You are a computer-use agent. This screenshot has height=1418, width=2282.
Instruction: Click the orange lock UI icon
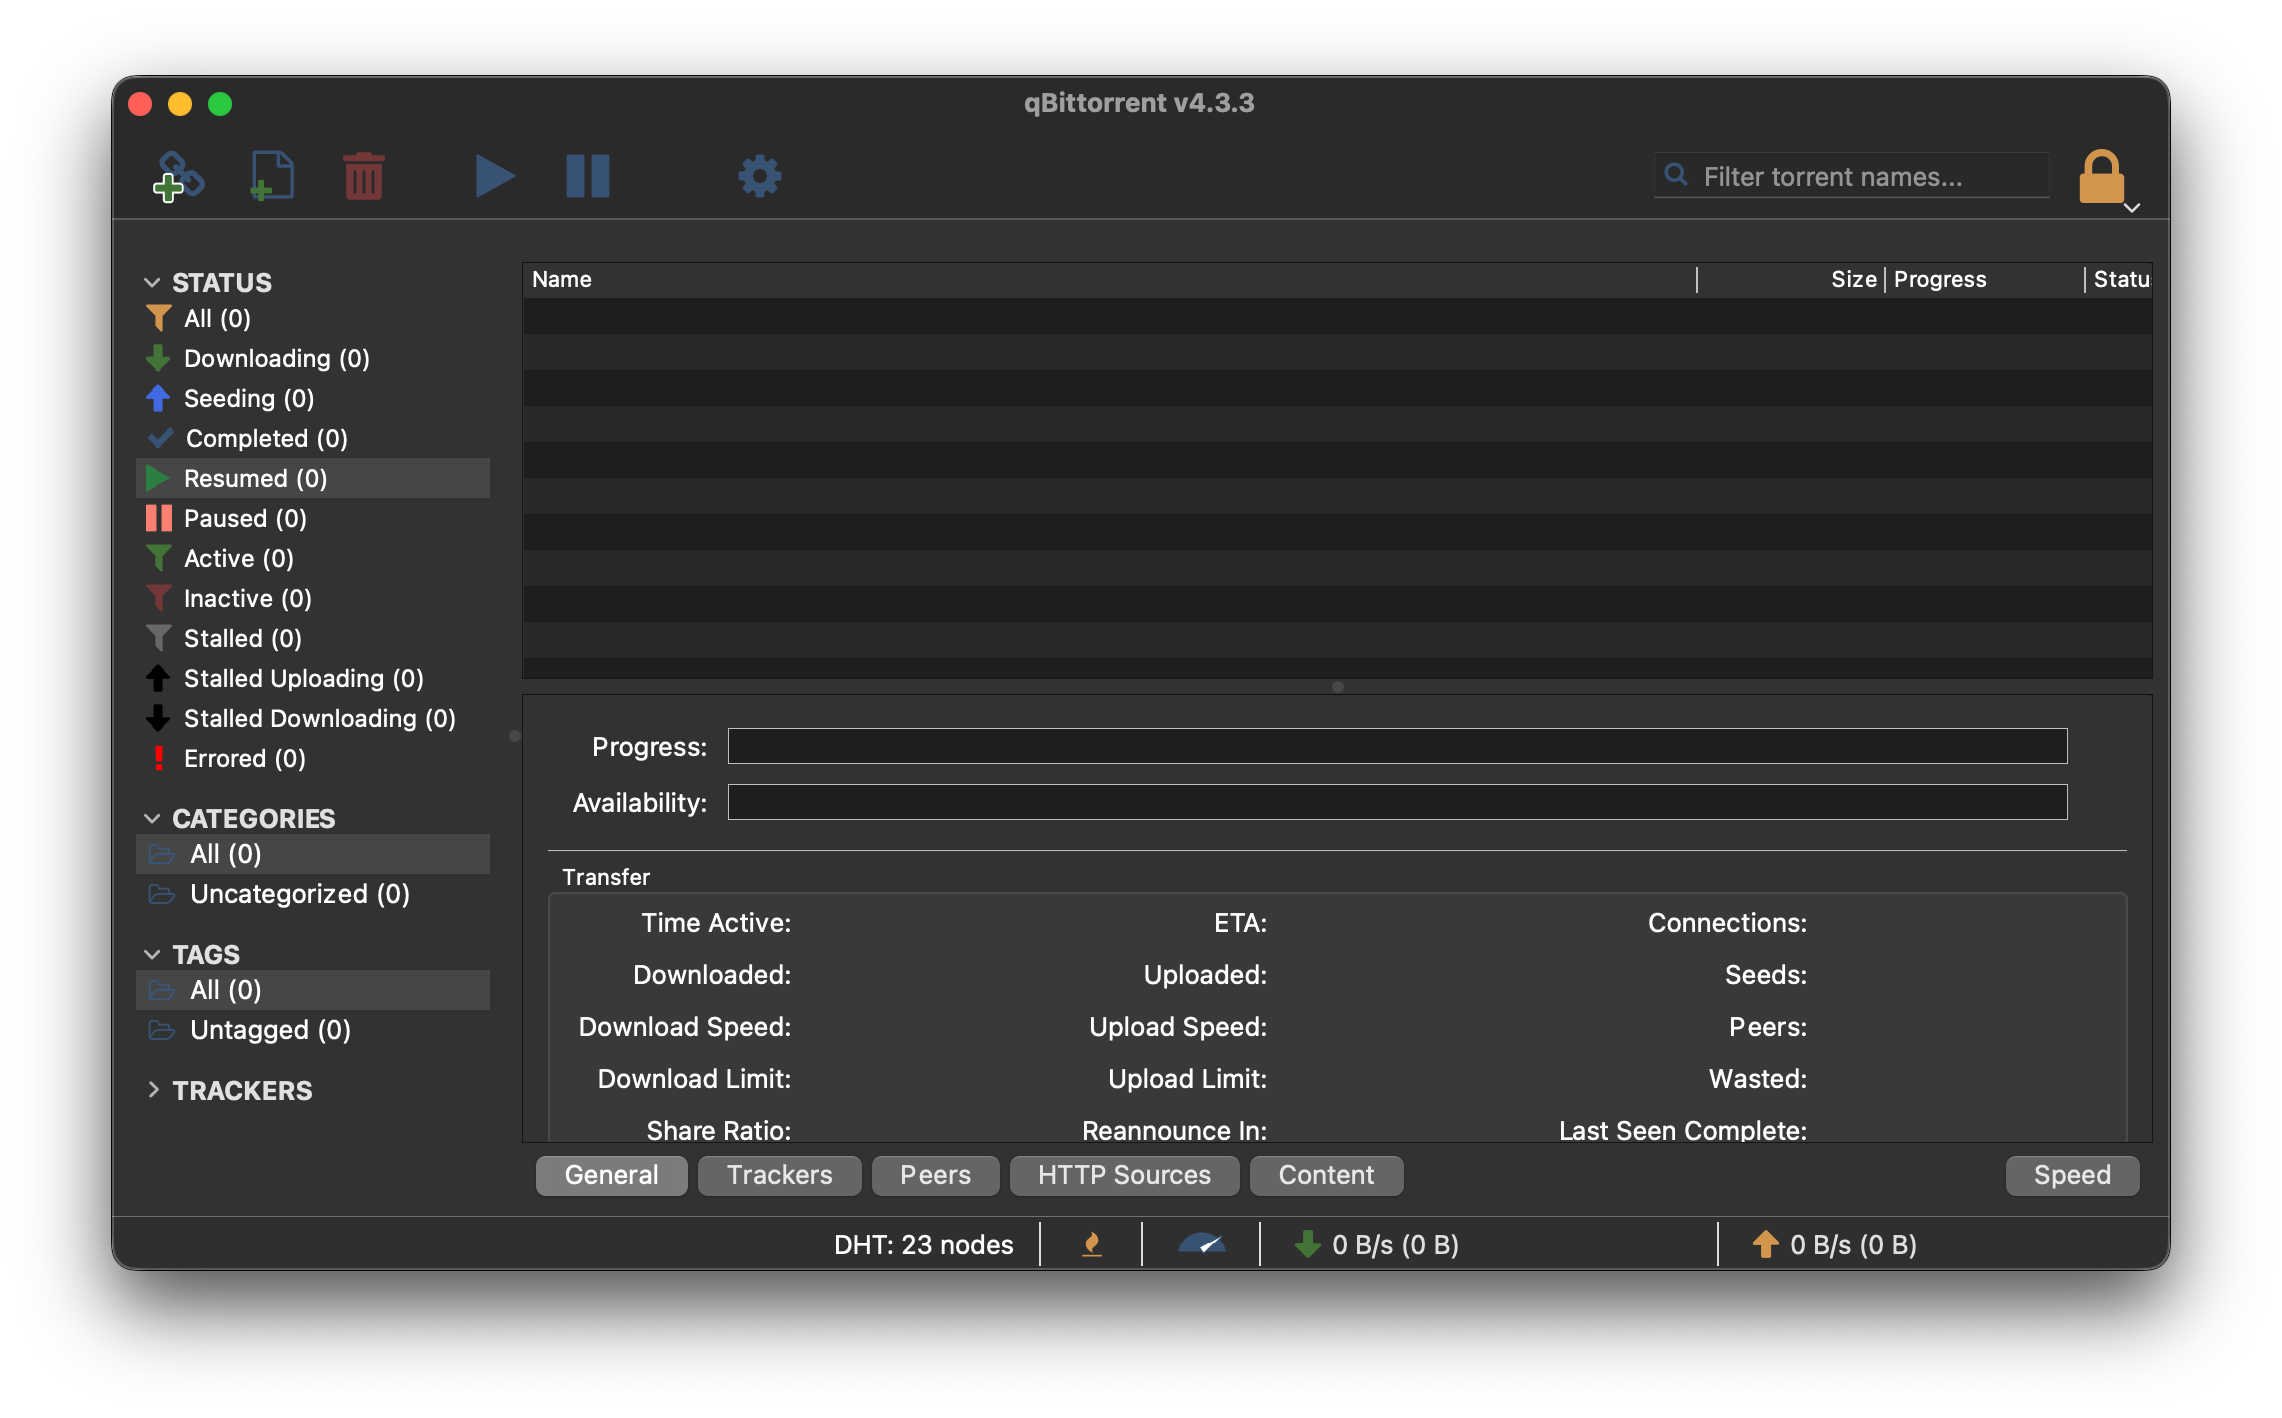2101,177
